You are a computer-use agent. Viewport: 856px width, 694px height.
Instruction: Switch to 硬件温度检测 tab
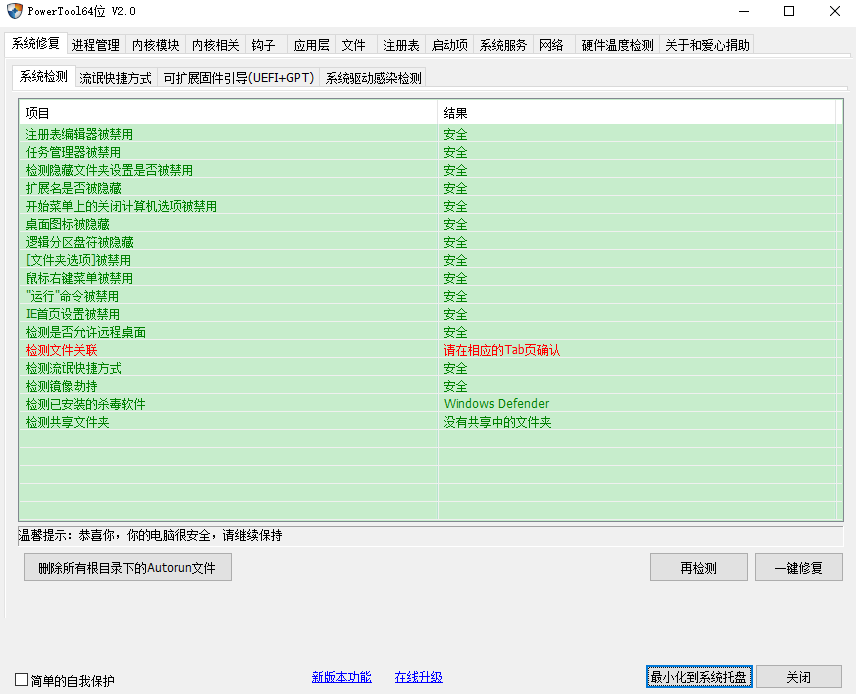(617, 44)
